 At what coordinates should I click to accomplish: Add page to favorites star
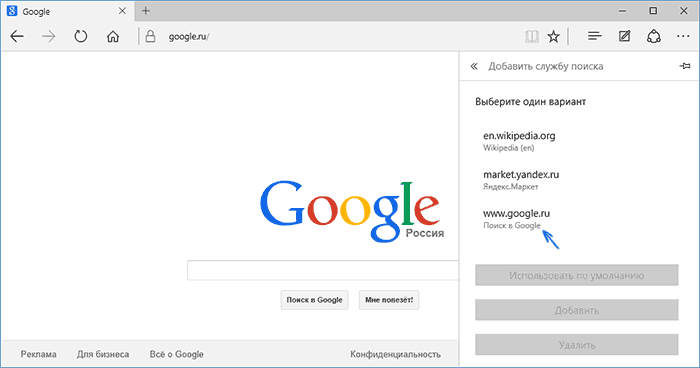(554, 36)
